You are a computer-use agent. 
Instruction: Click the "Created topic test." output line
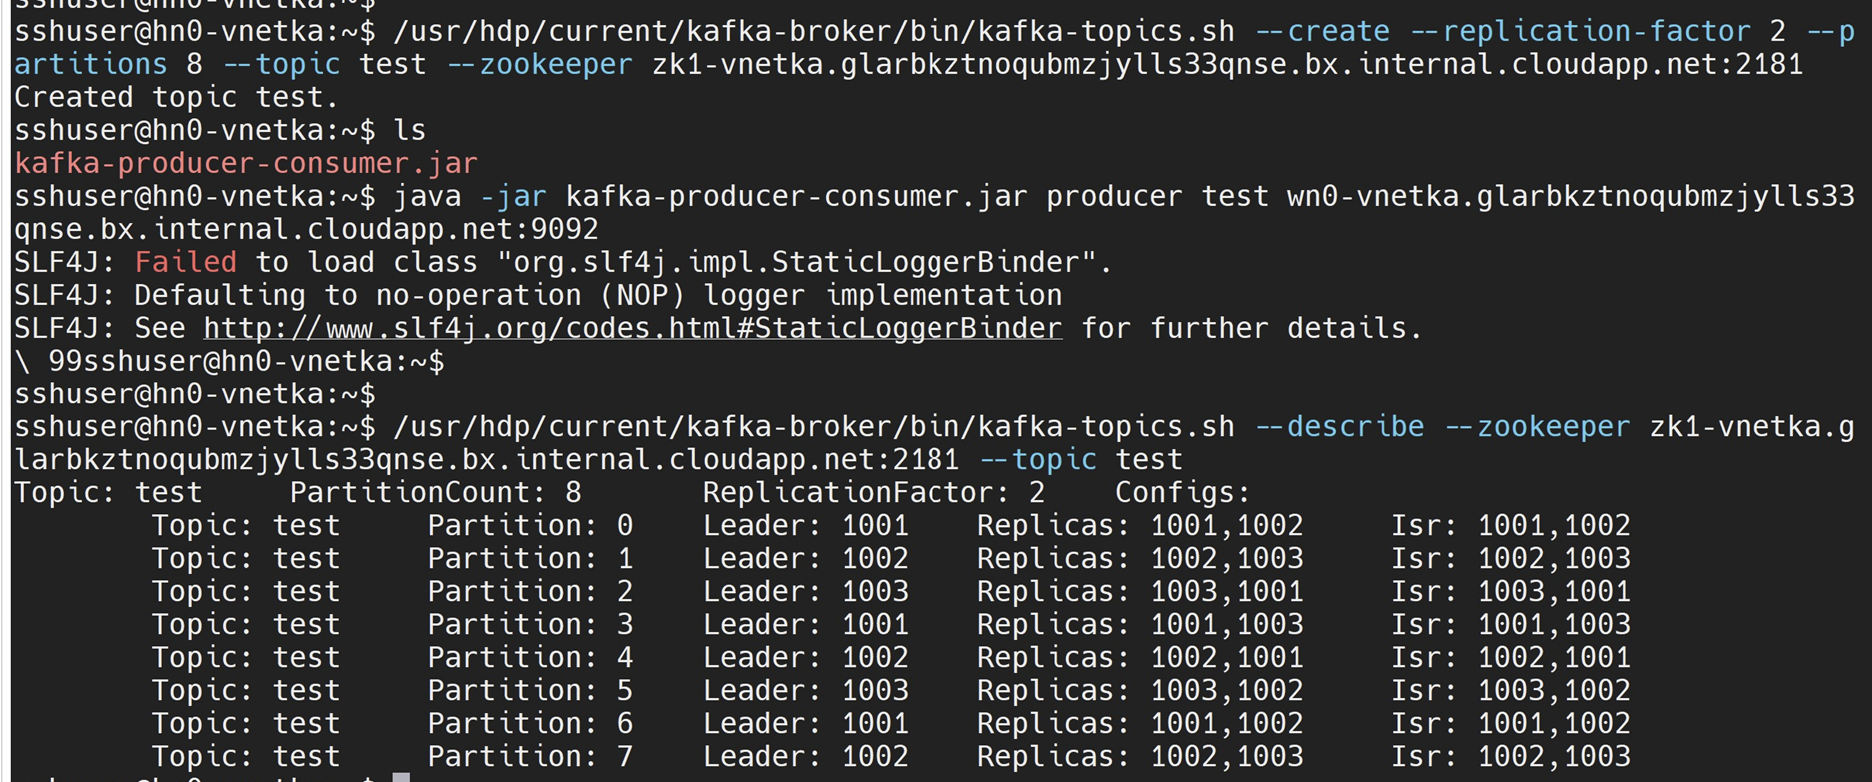click(176, 97)
